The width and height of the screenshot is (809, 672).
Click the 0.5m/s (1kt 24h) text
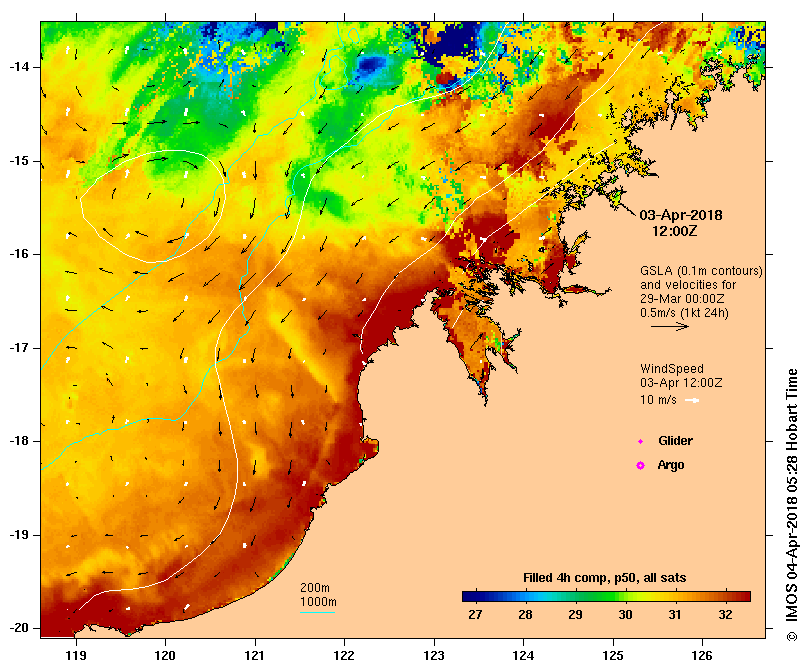tap(684, 313)
